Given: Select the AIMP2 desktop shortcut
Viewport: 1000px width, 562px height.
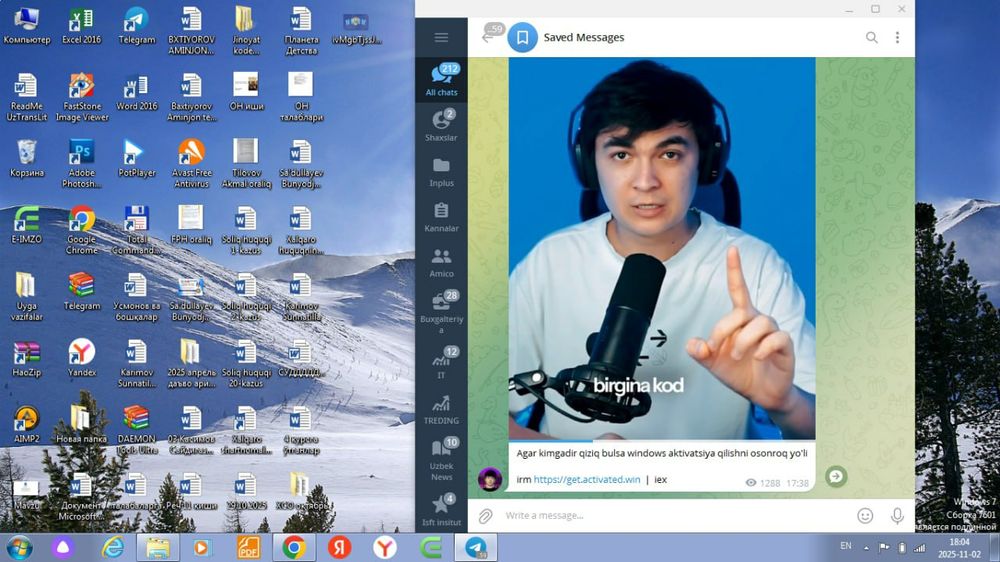Looking at the screenshot, I should click(27, 425).
